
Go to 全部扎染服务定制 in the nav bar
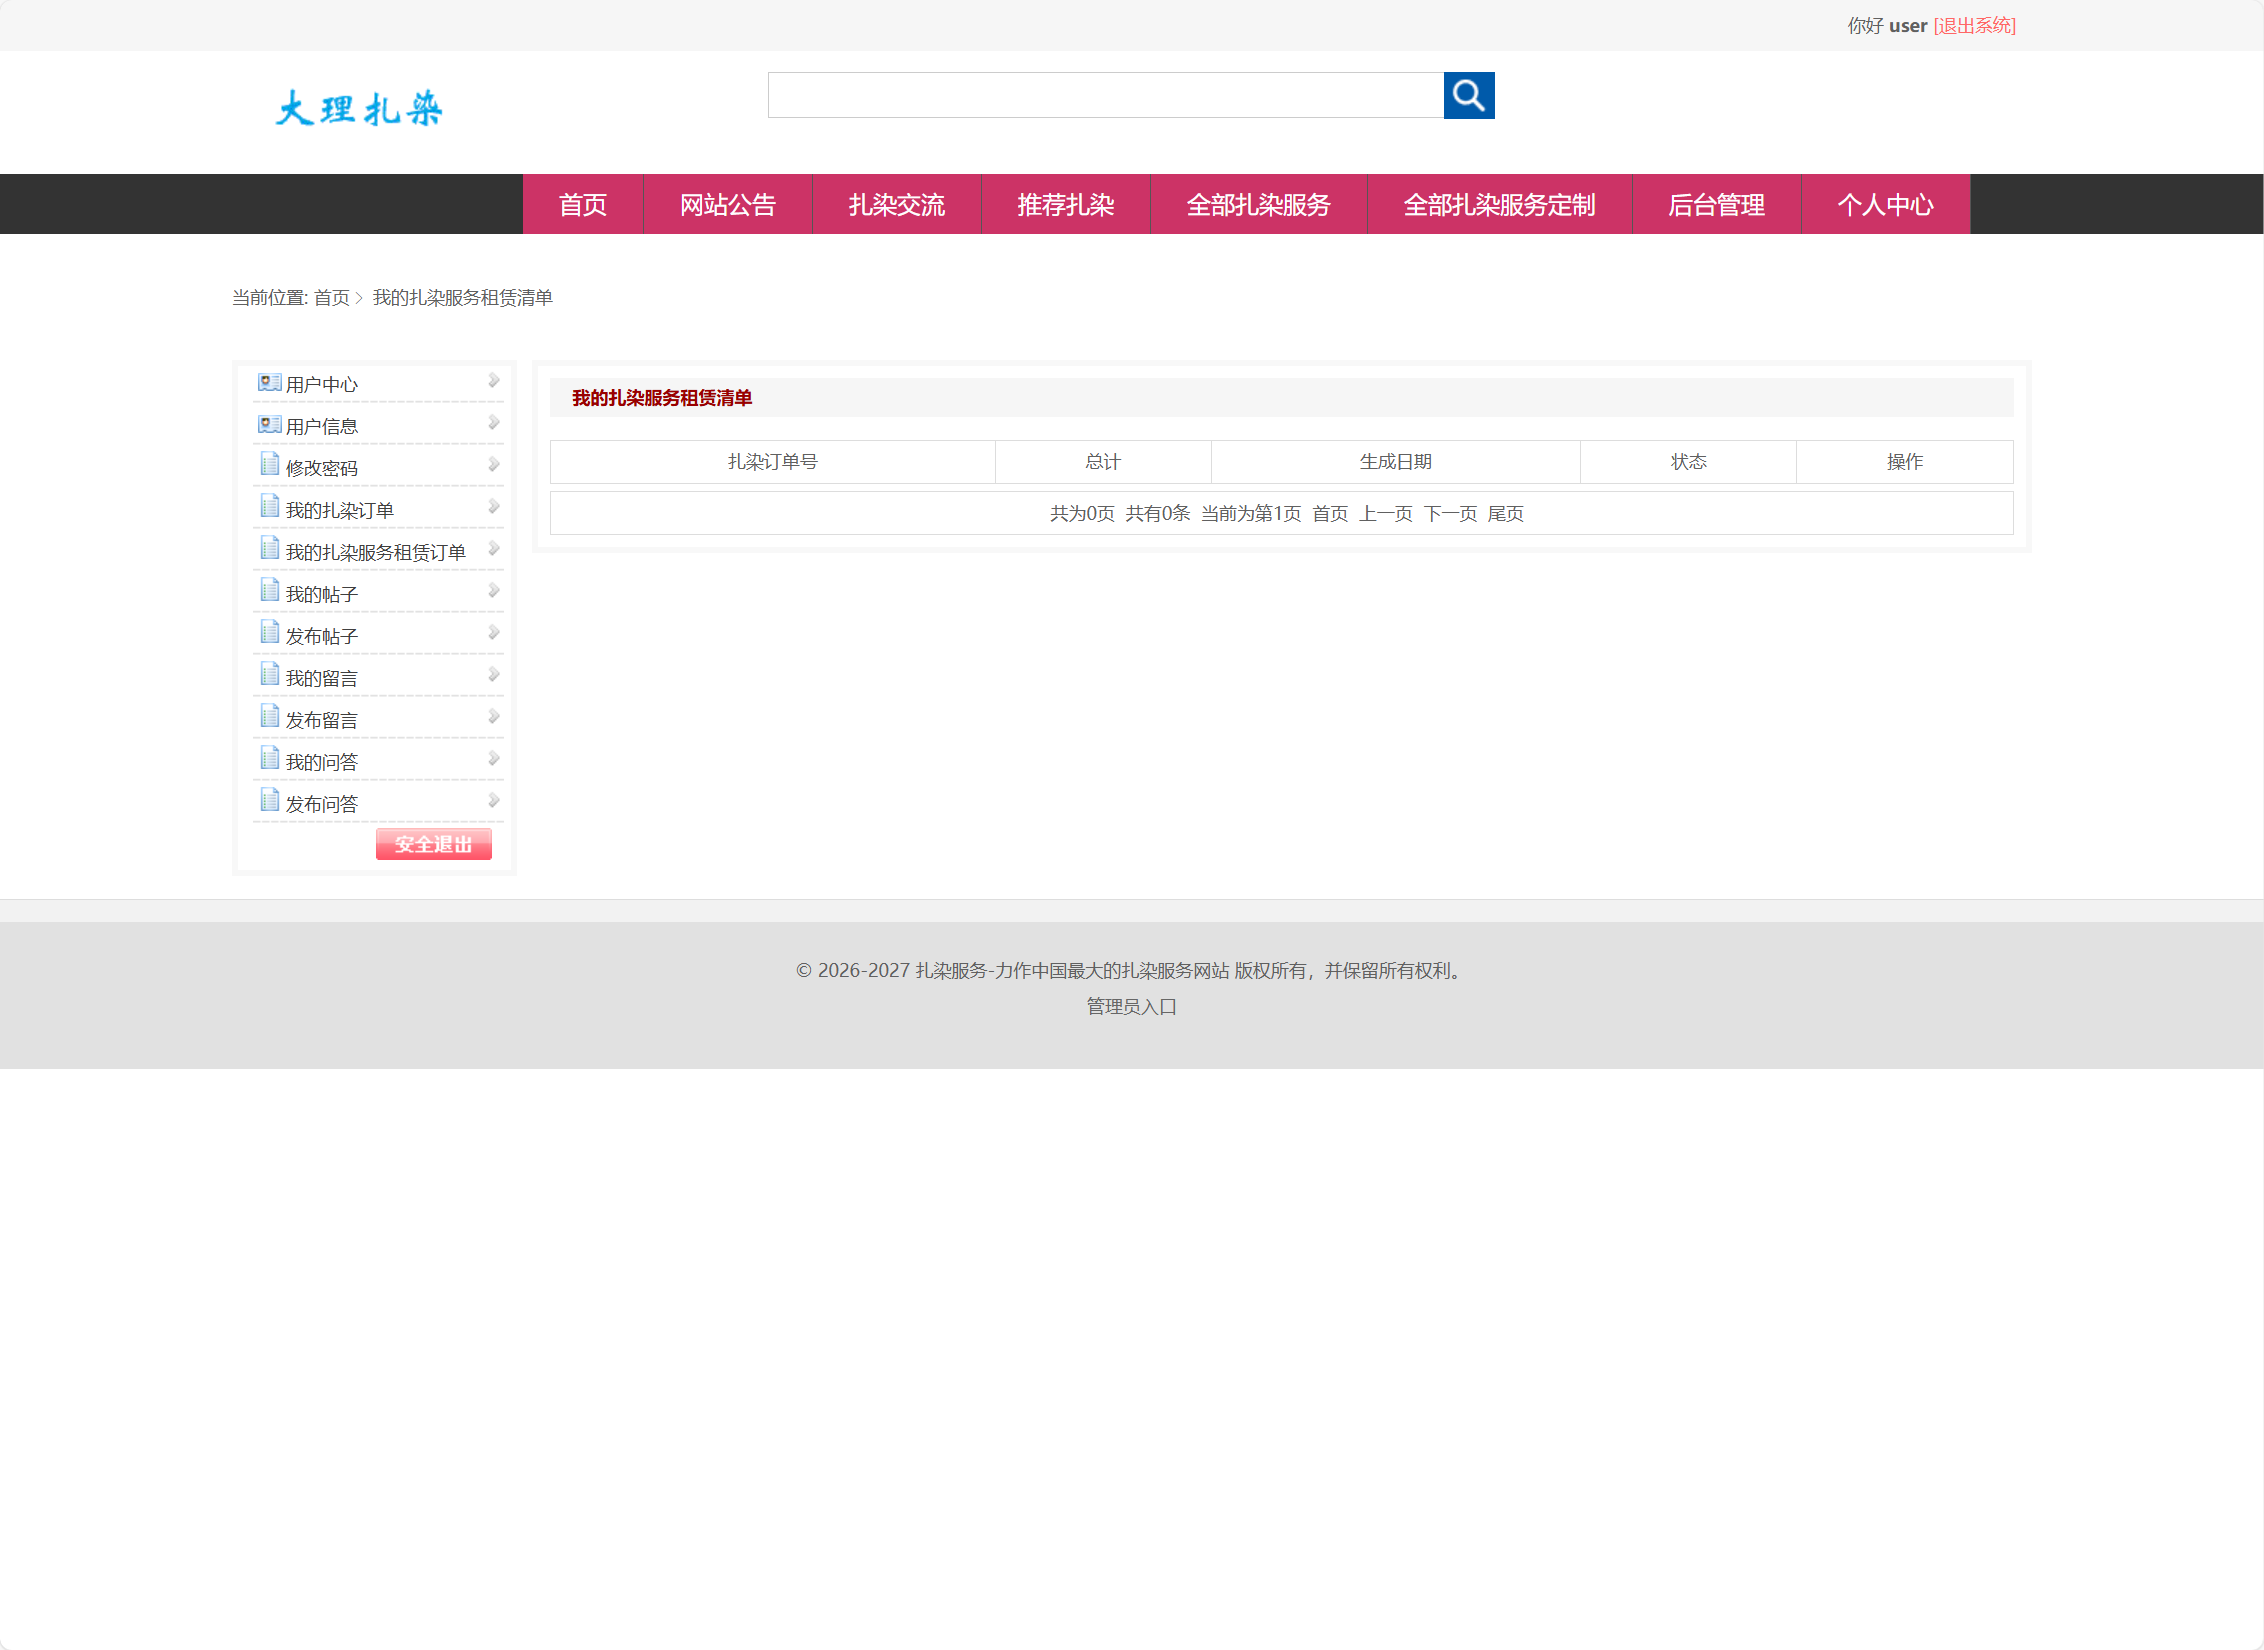tap(1498, 205)
